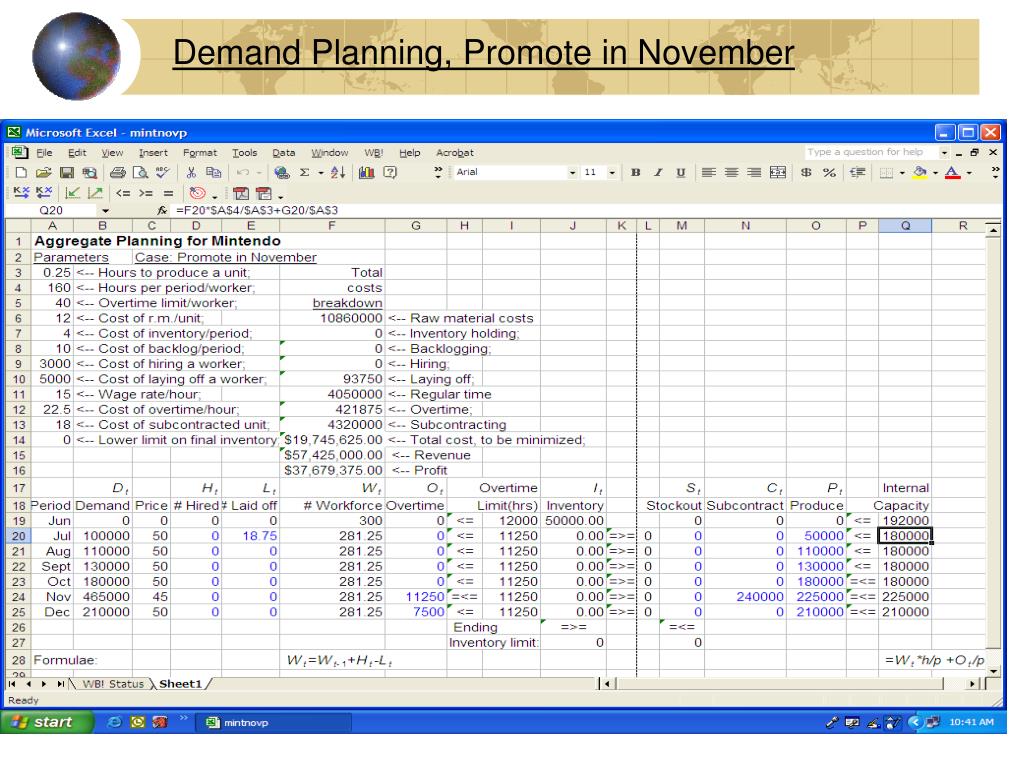Click the Open file folder icon
Screen dimensions: 1024x768
(x=44, y=172)
